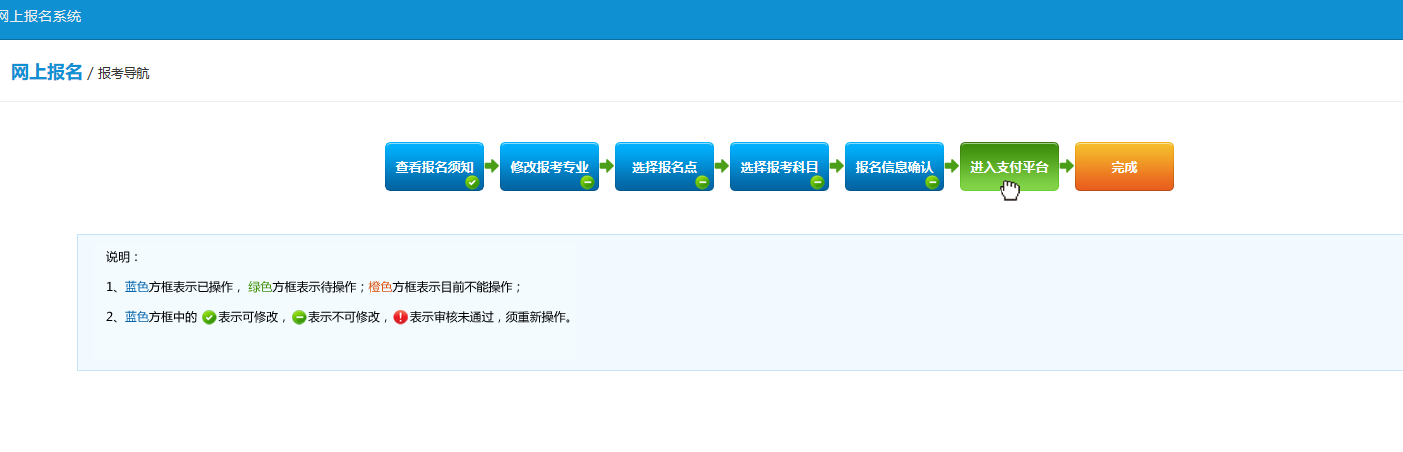Click the minus status icon on 选择报名点
The image size is (1403, 452).
point(702,182)
